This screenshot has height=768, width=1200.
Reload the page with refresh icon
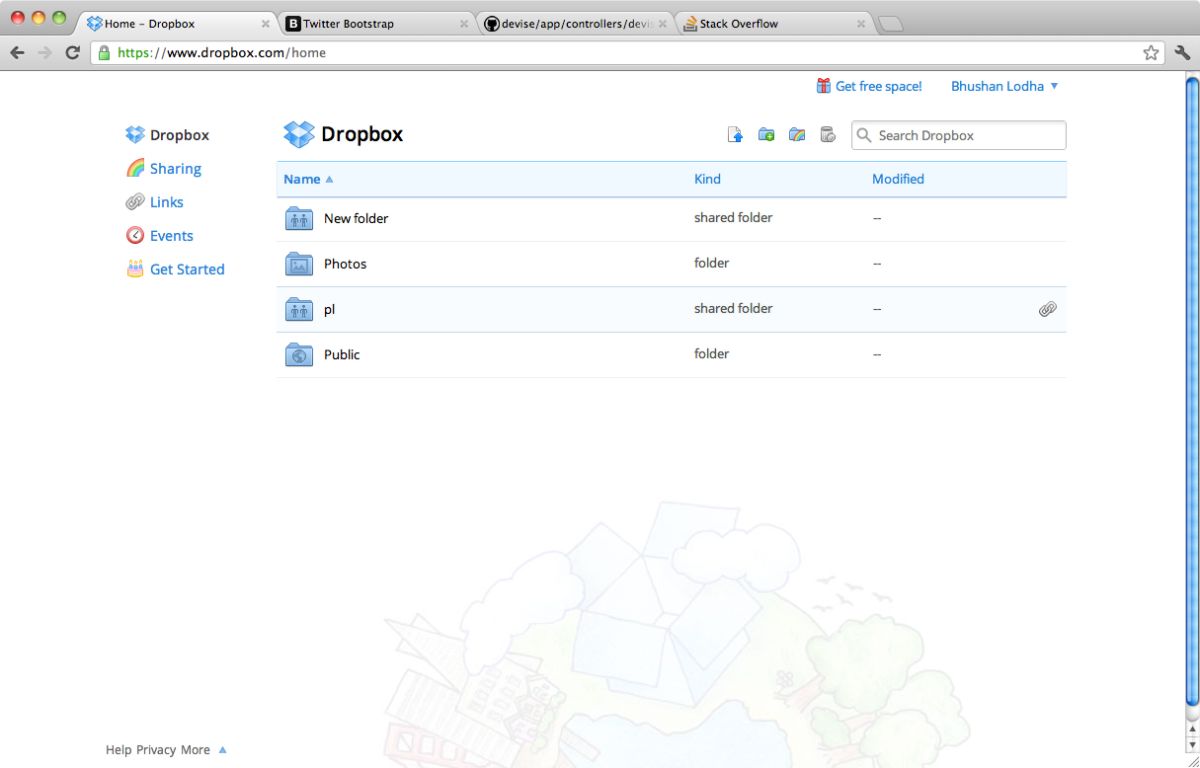pos(72,52)
